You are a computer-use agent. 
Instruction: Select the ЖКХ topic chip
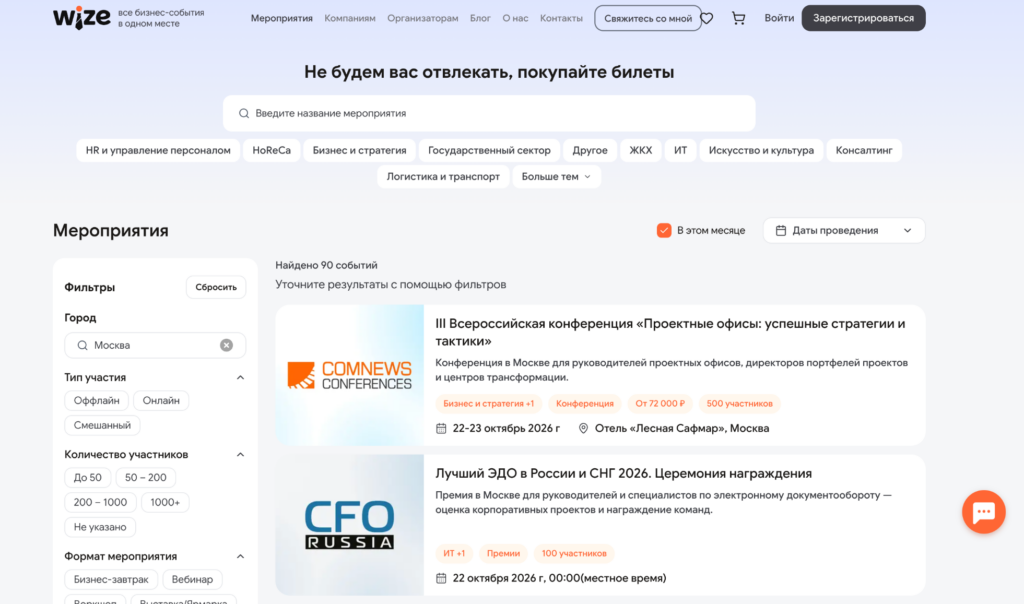click(641, 150)
